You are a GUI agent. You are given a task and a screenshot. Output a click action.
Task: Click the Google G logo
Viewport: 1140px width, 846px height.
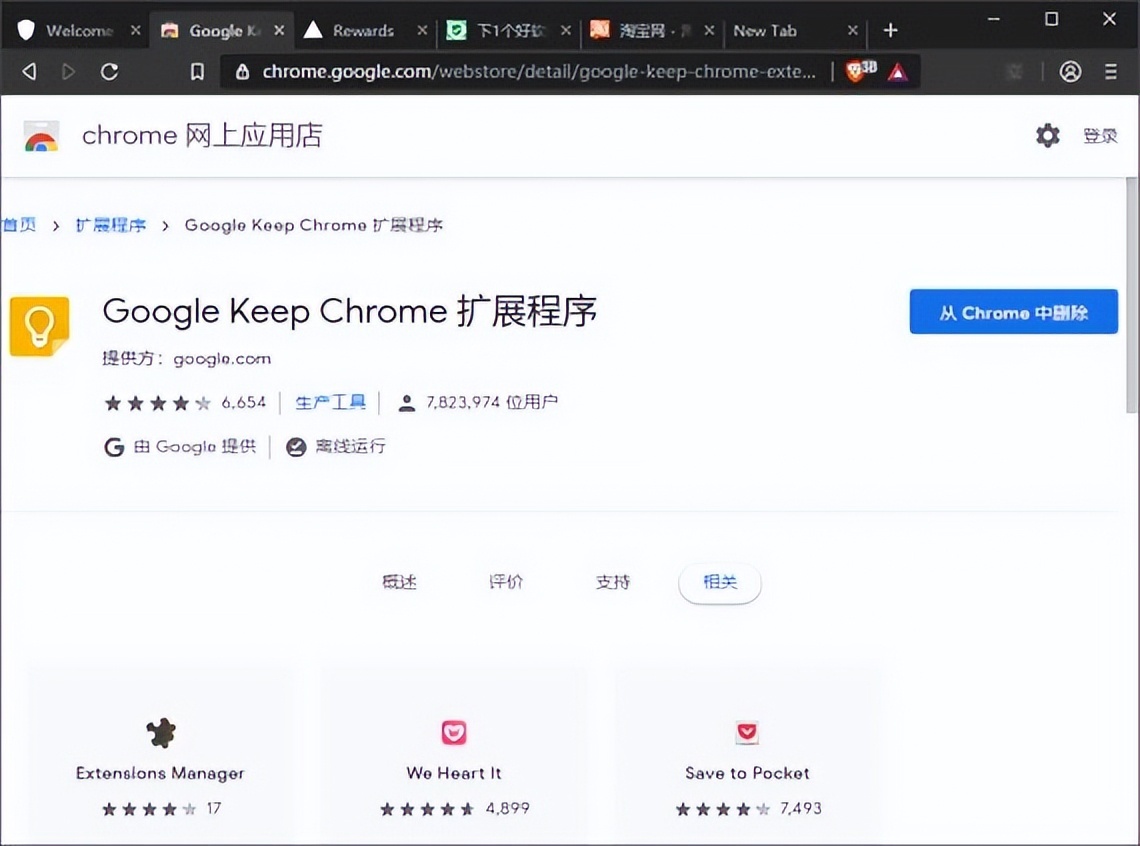[x=114, y=447]
